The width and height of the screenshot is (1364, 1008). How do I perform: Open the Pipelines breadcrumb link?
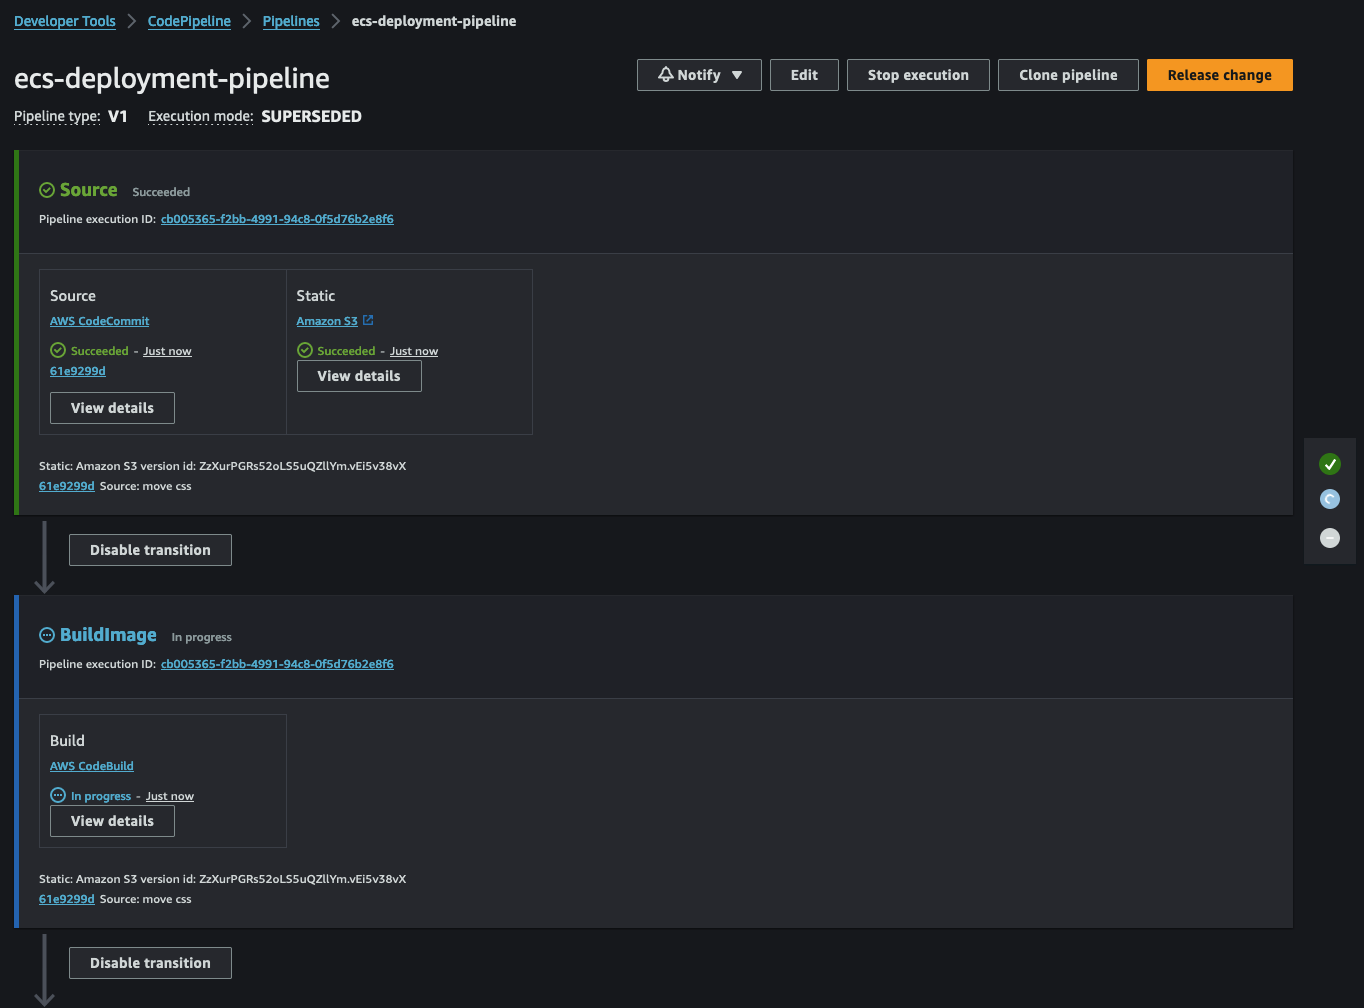[291, 21]
